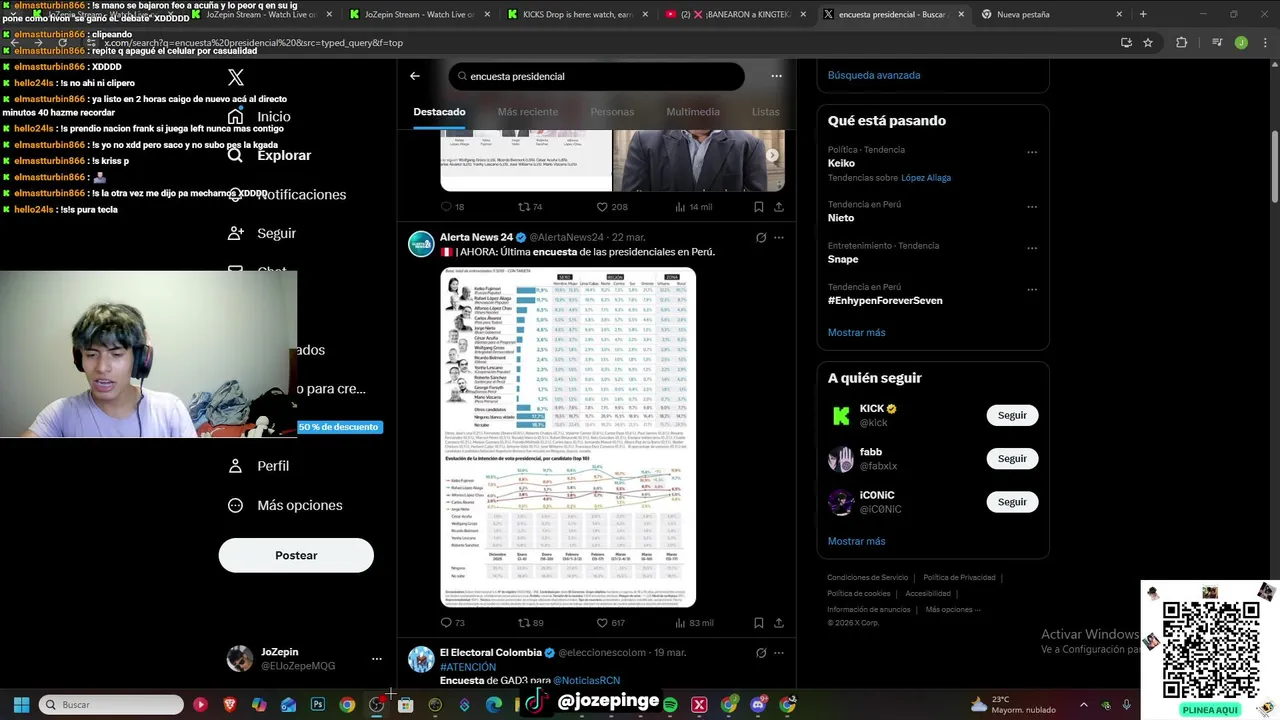The width and height of the screenshot is (1280, 720).
Task: Open Nieto trend more options
Action: tap(1032, 207)
